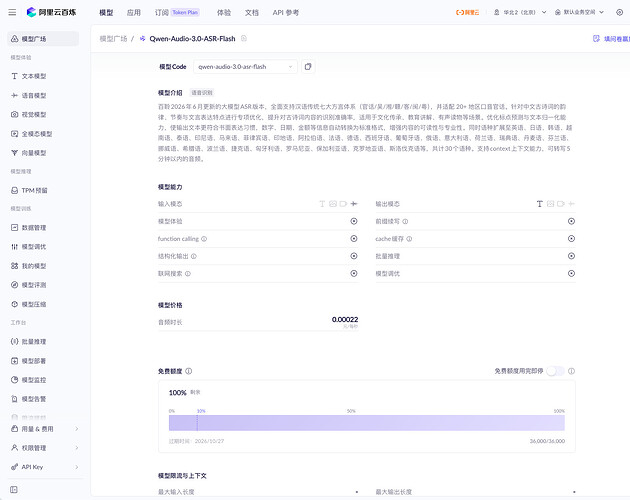Click the 结构化输出 capability indicator

[x=354, y=256]
